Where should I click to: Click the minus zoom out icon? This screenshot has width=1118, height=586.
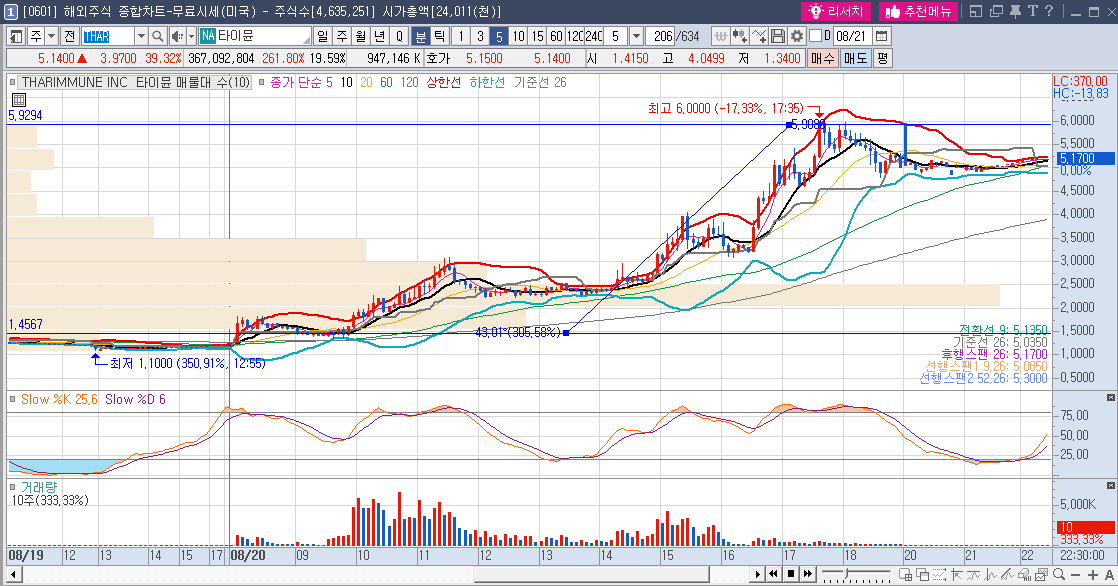(1075, 575)
